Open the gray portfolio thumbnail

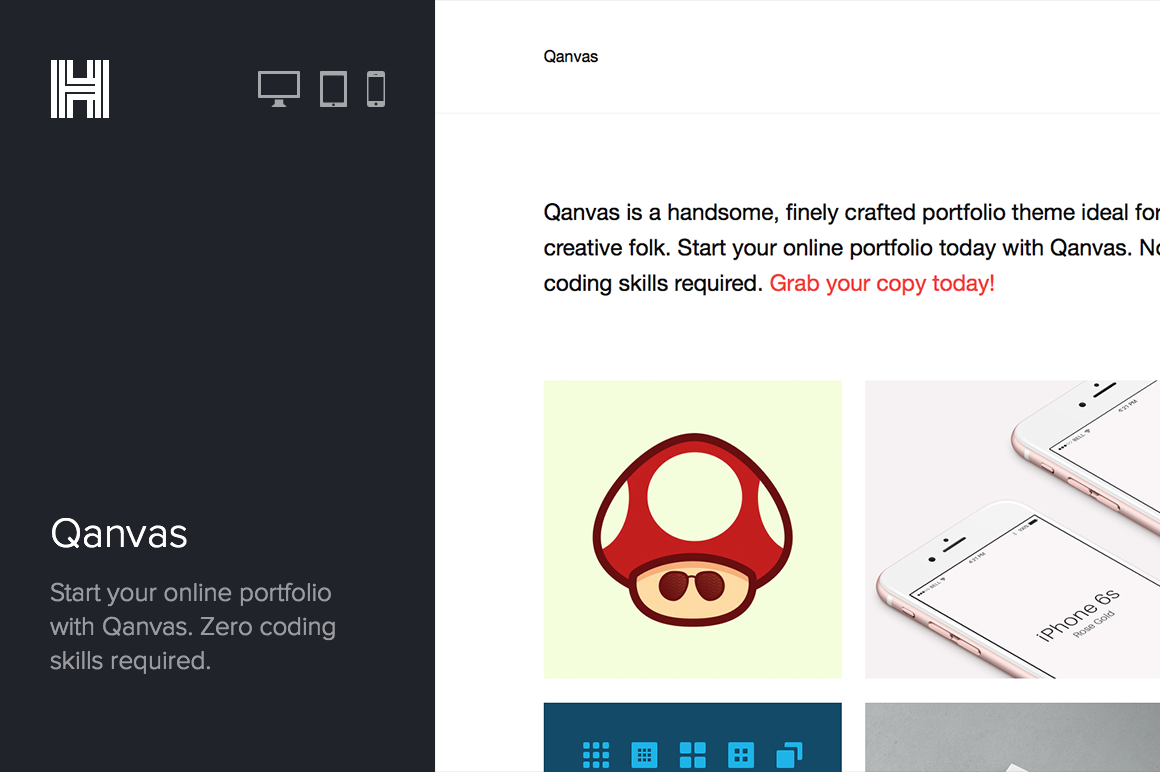click(x=1012, y=737)
